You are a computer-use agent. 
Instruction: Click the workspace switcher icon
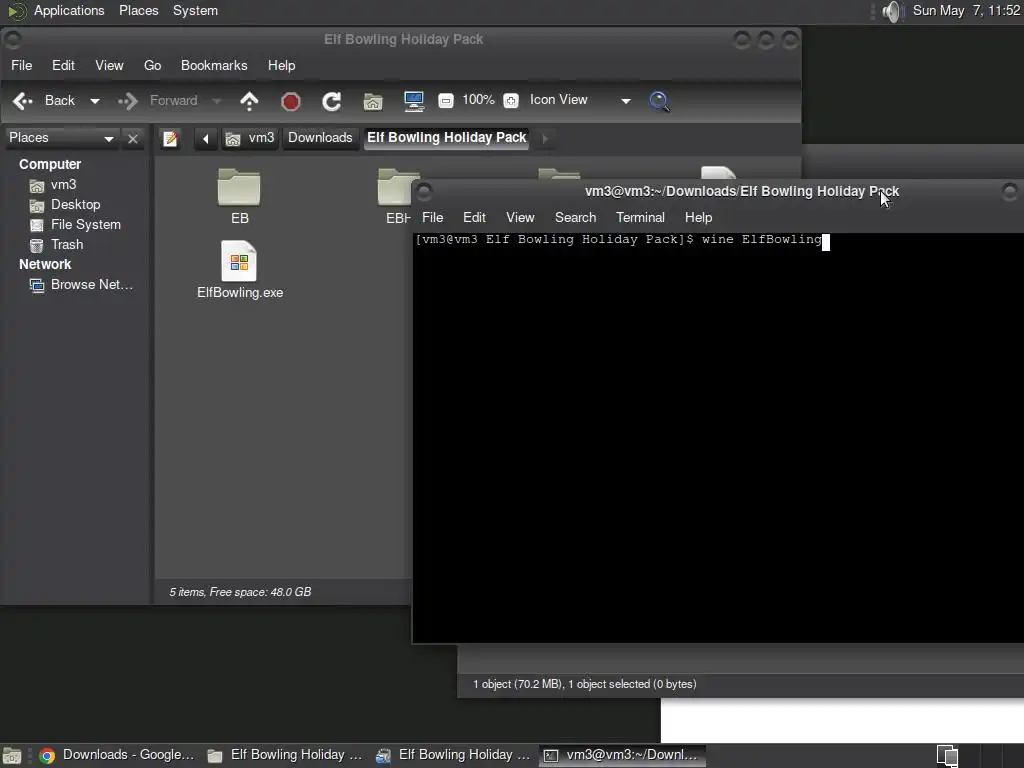point(947,756)
